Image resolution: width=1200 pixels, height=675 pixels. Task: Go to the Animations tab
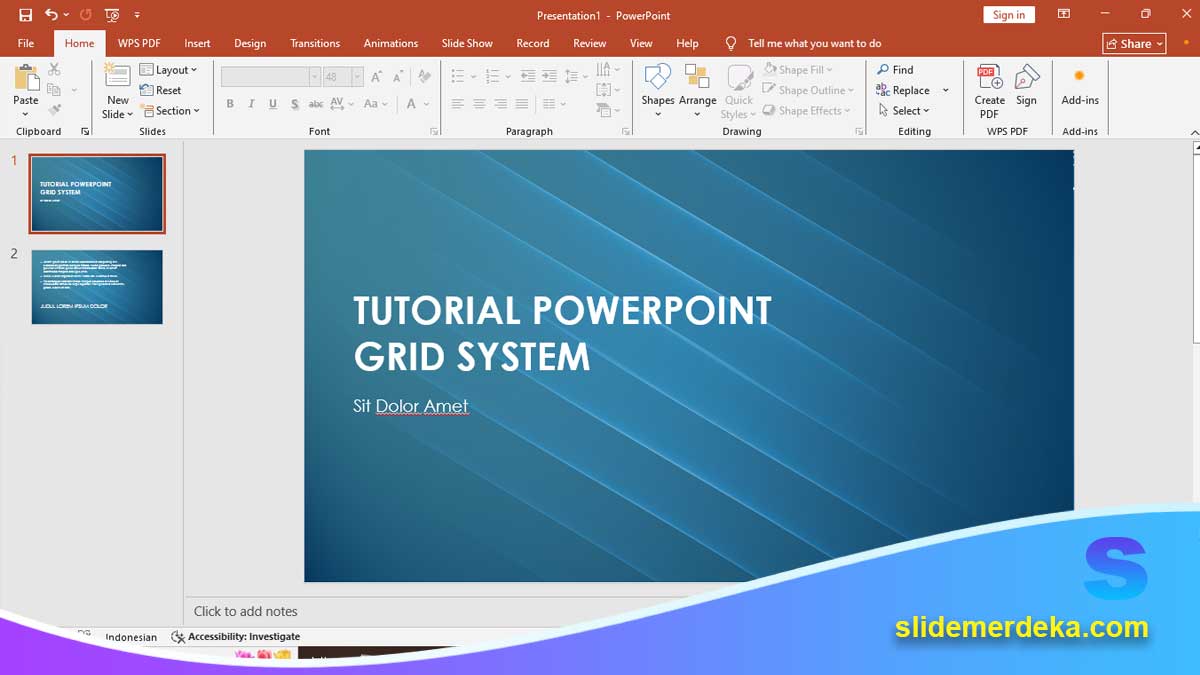tap(391, 43)
